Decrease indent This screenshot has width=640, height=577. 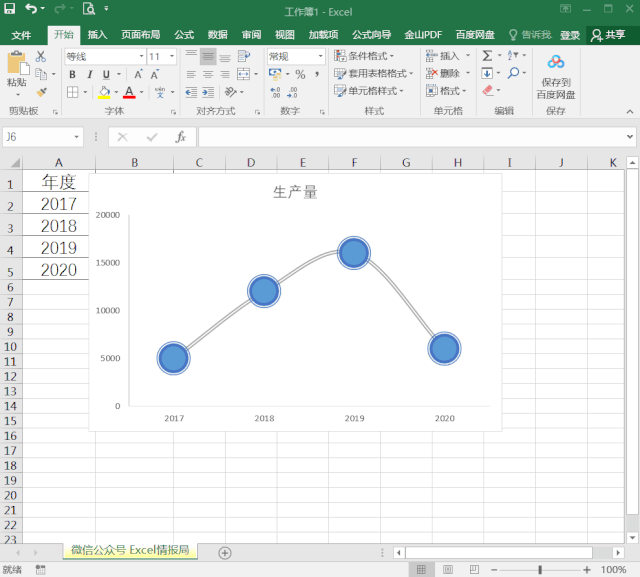(191, 92)
